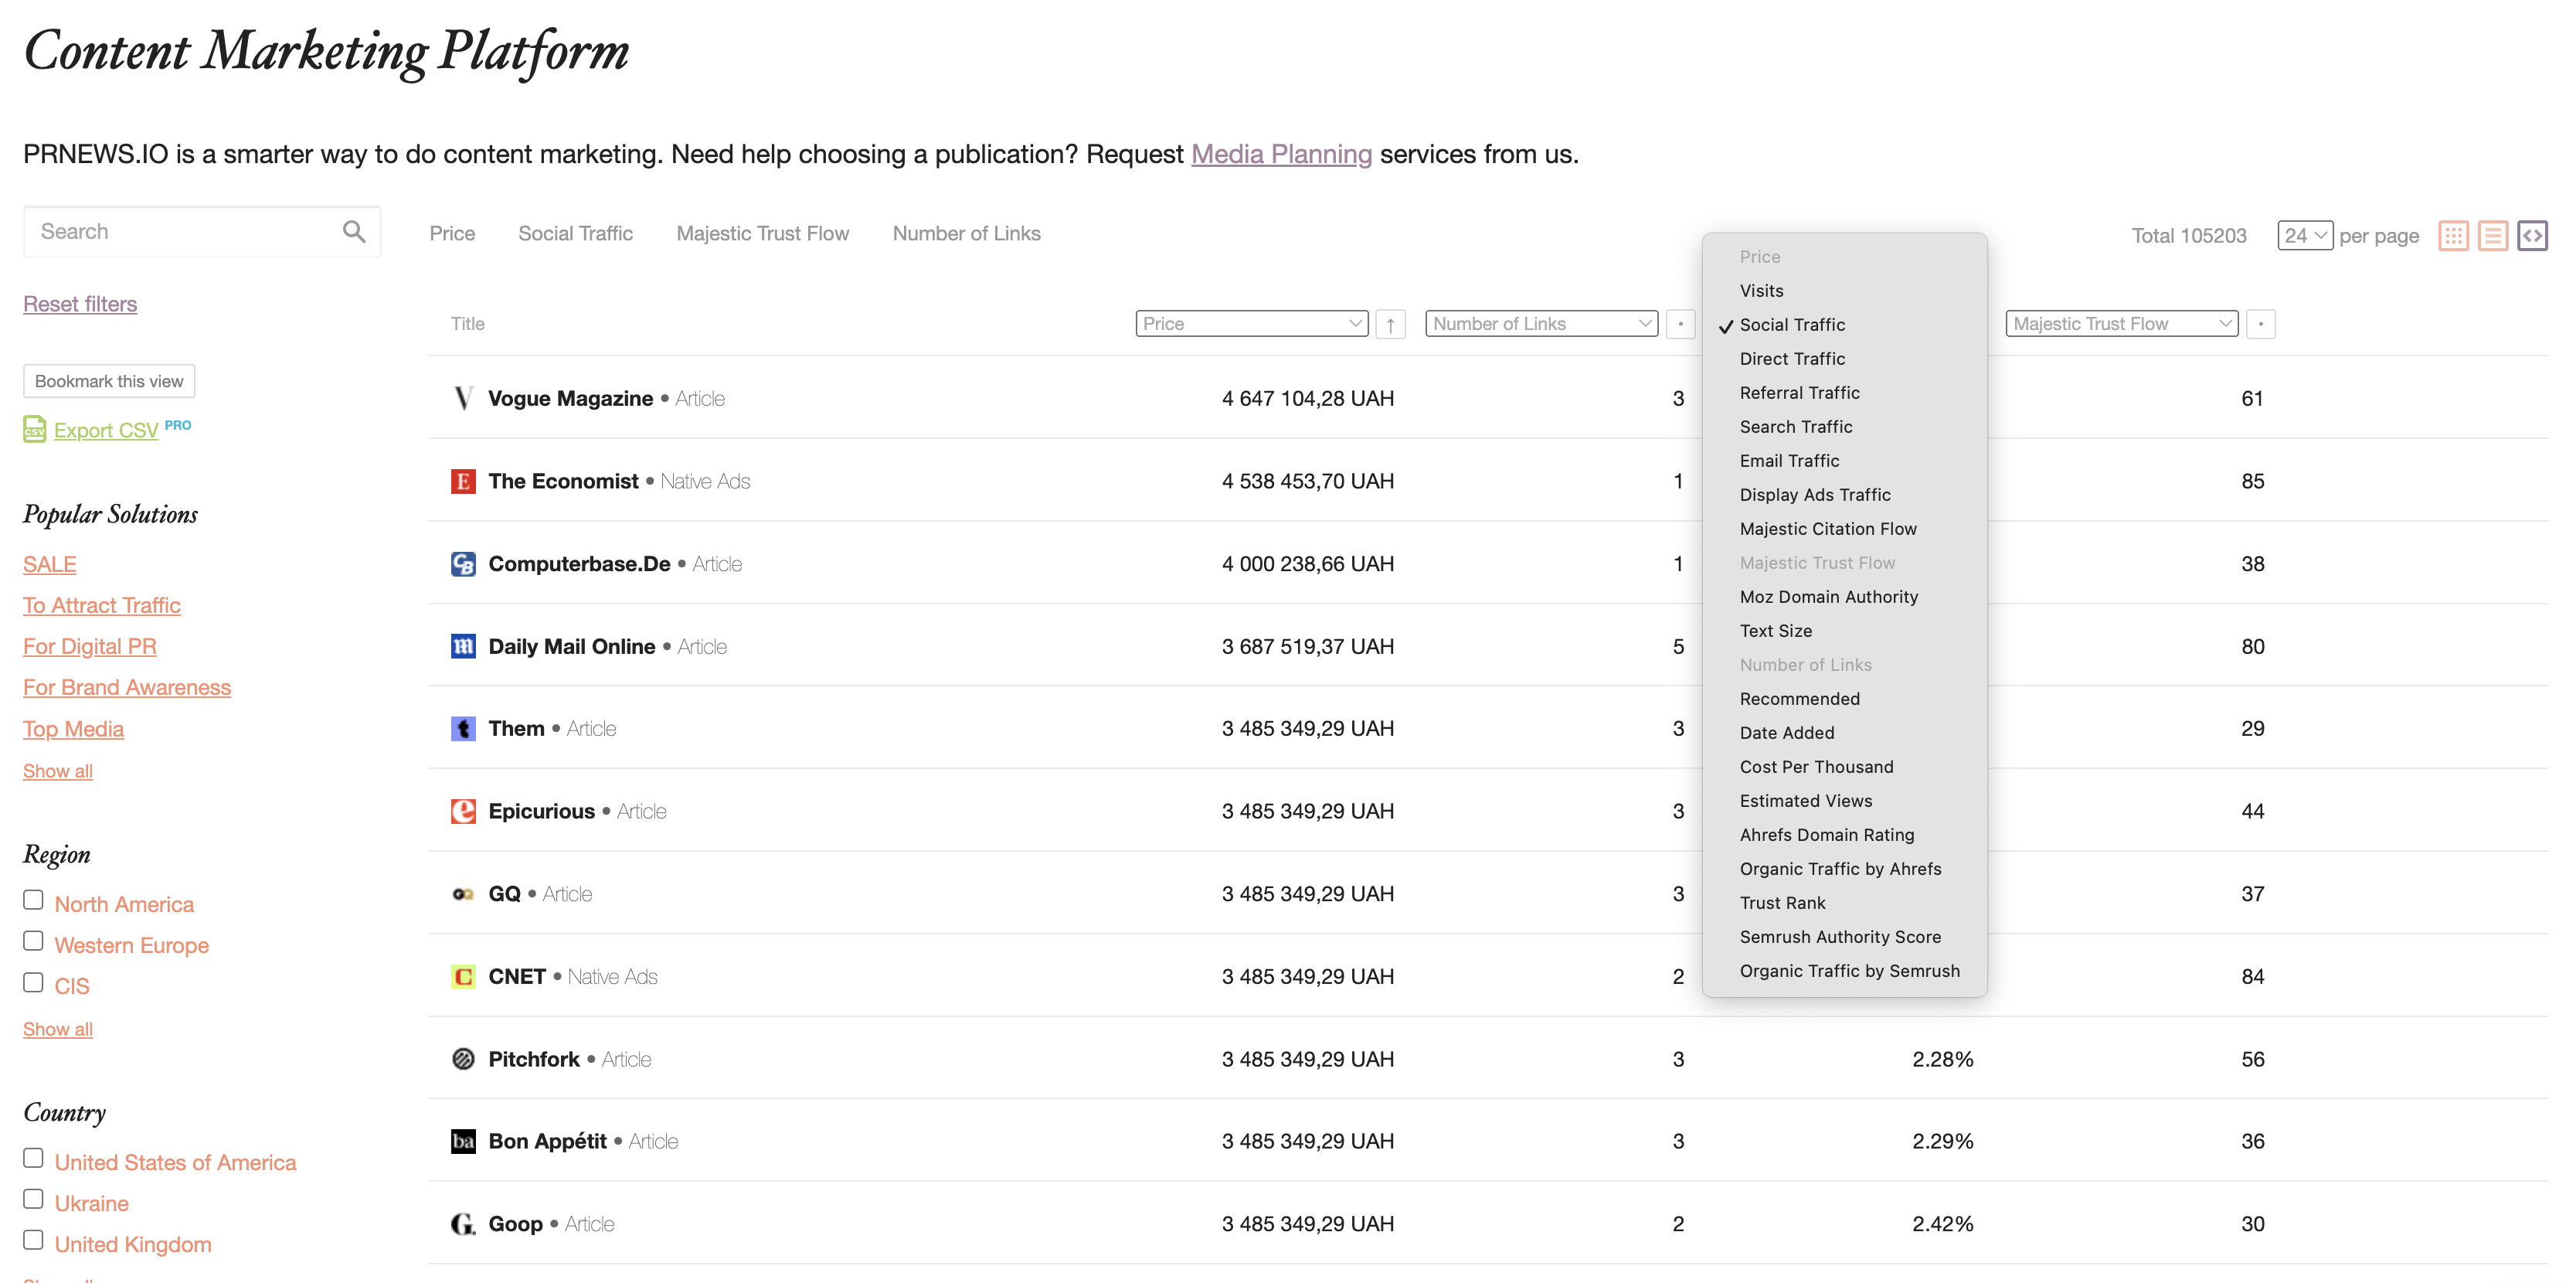
Task: Select Trust Rank option
Action: pos(1844,903)
